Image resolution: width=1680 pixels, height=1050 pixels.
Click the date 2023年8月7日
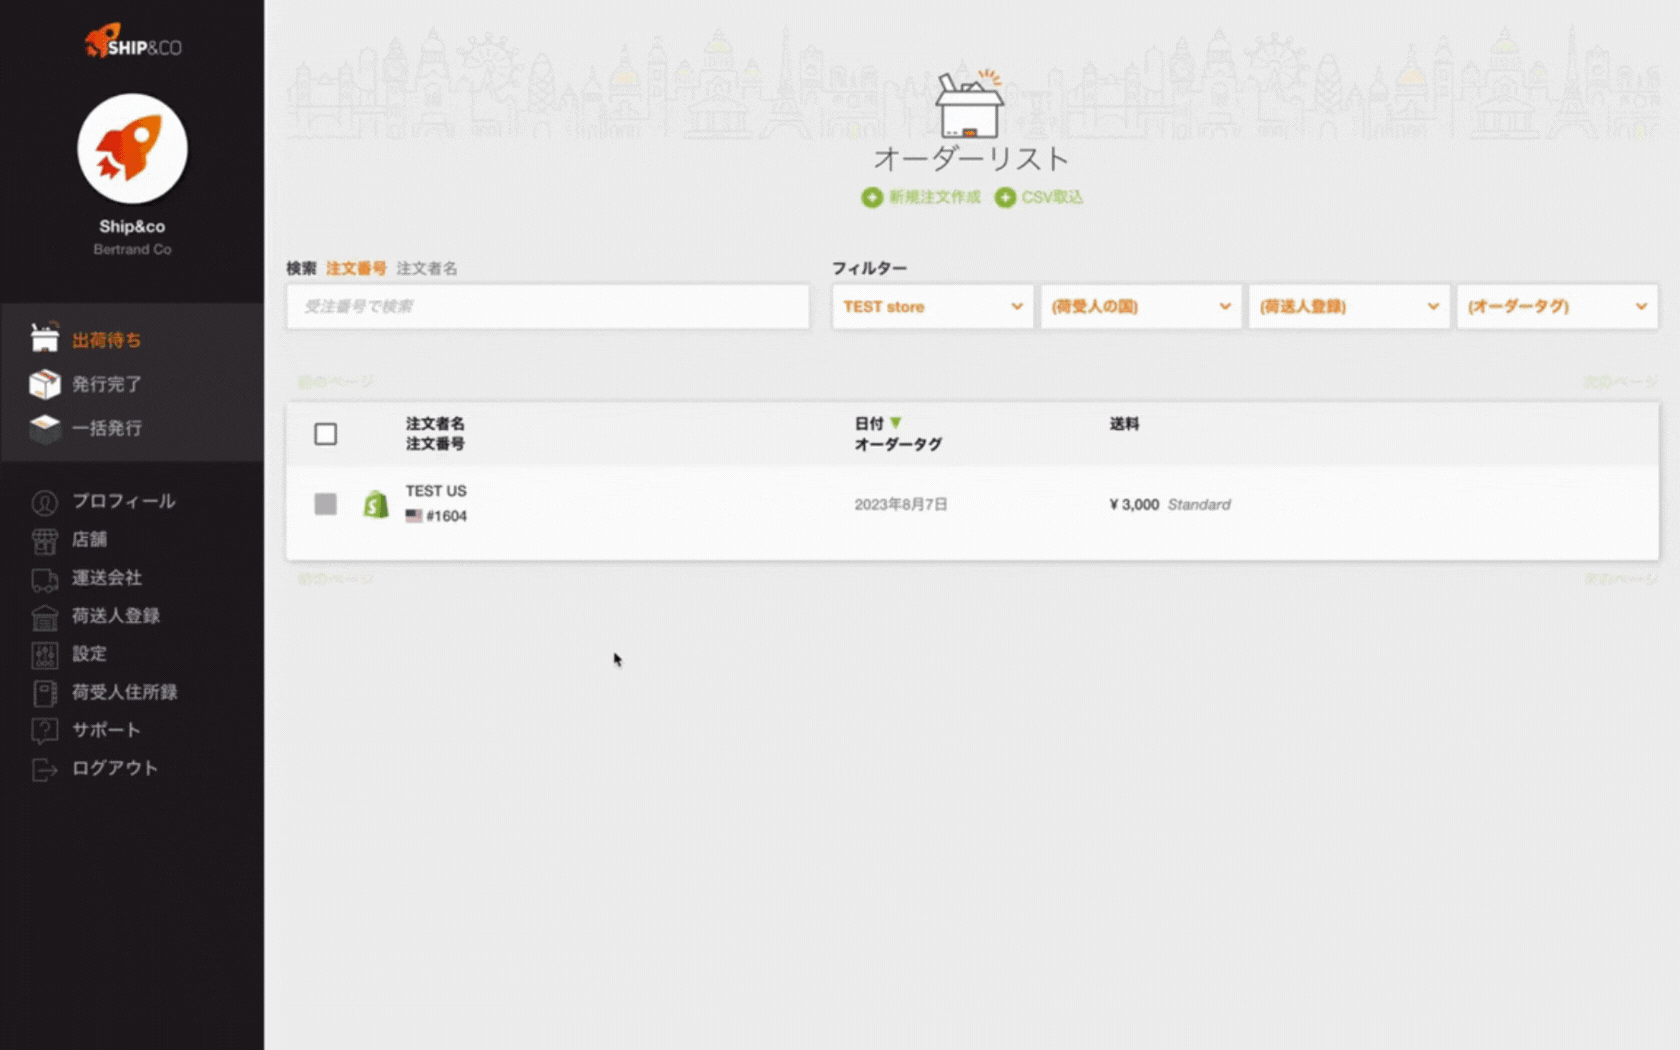point(901,504)
